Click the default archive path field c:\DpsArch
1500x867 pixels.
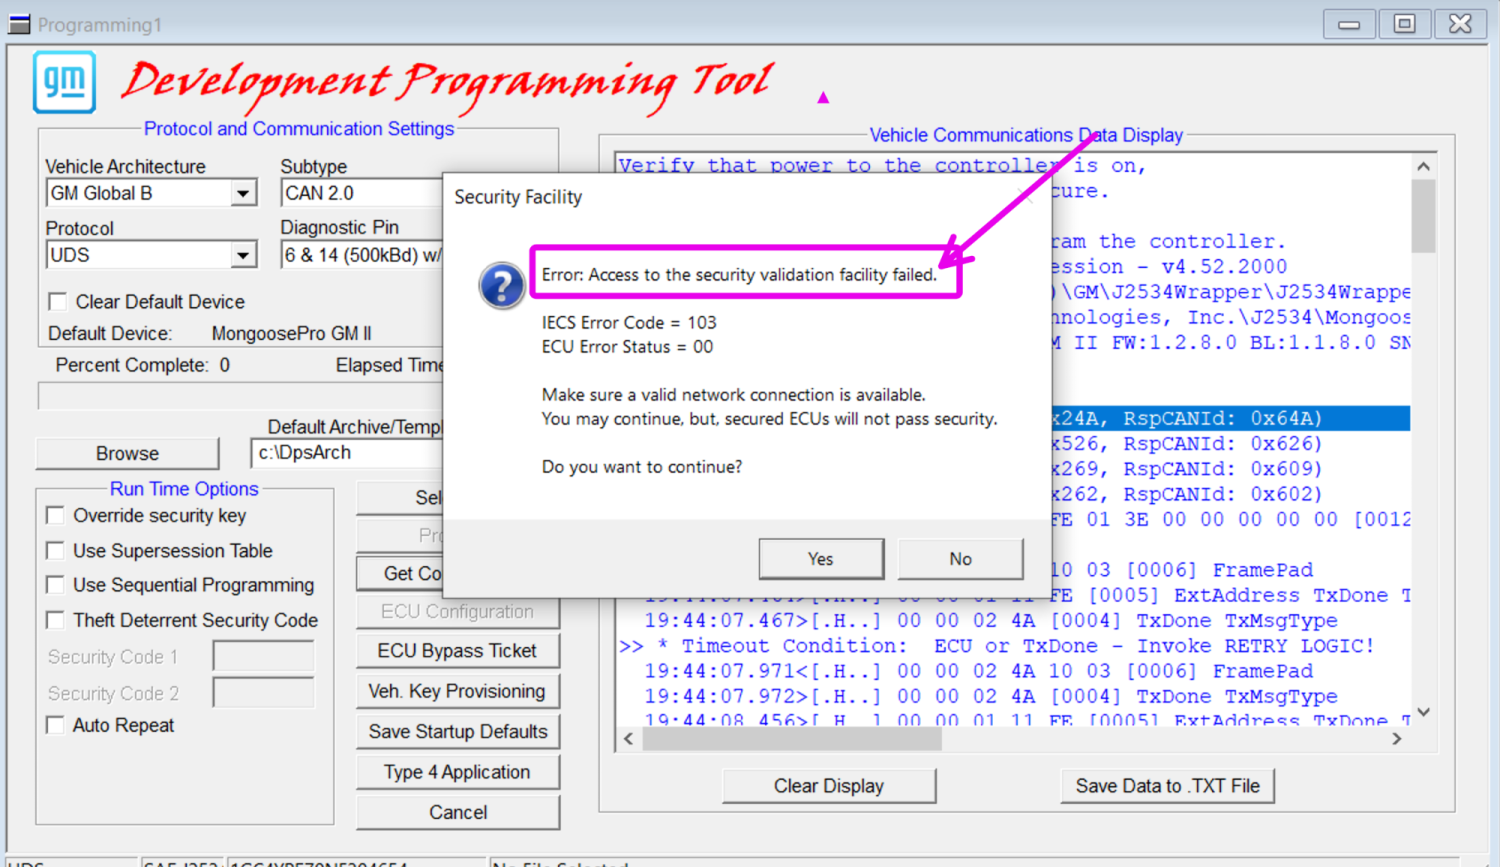click(x=347, y=453)
